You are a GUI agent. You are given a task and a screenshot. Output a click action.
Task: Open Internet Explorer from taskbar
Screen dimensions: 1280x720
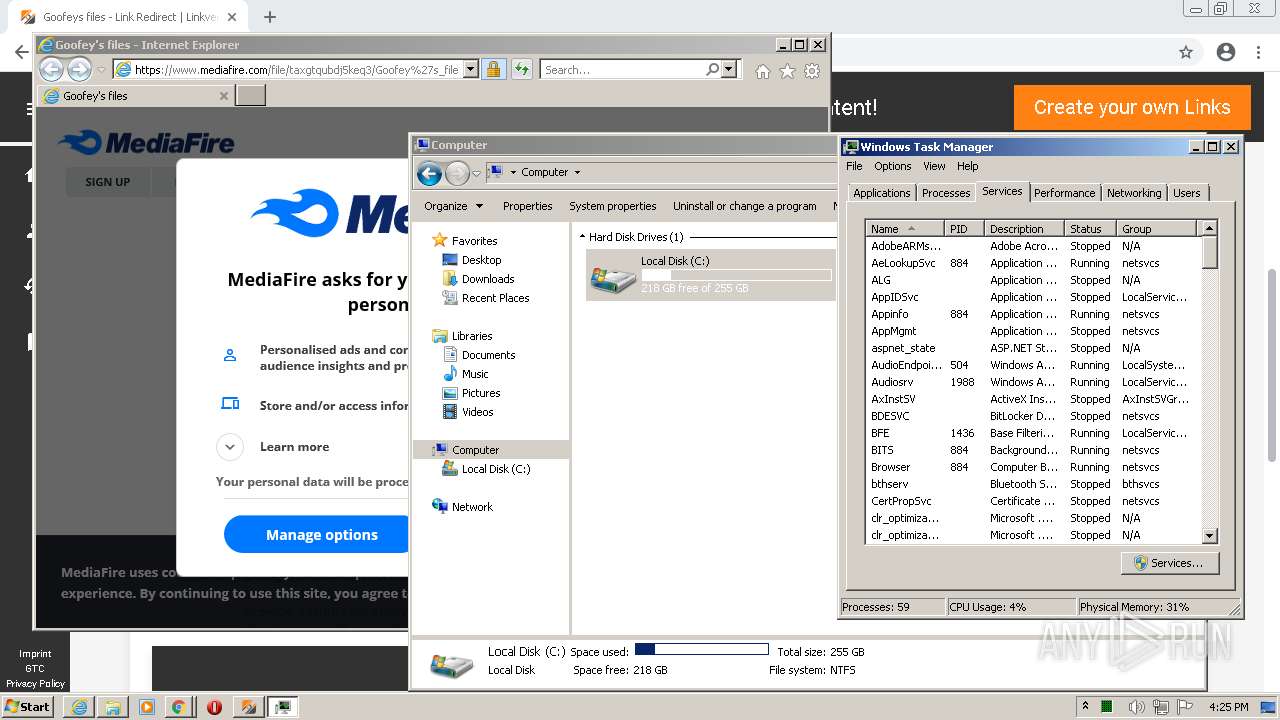79,707
